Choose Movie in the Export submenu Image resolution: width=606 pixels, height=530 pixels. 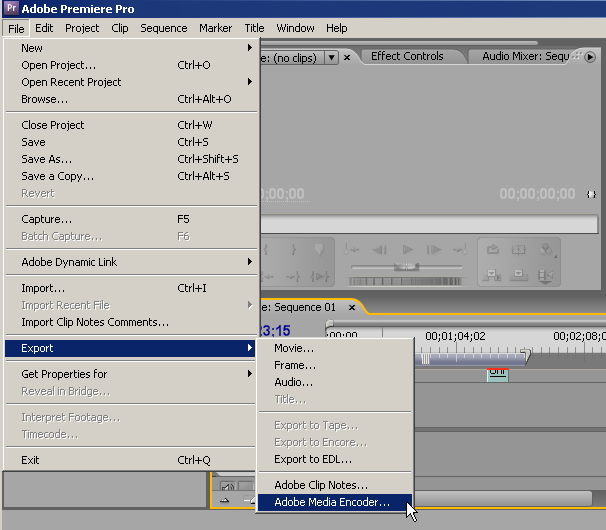tap(335, 348)
